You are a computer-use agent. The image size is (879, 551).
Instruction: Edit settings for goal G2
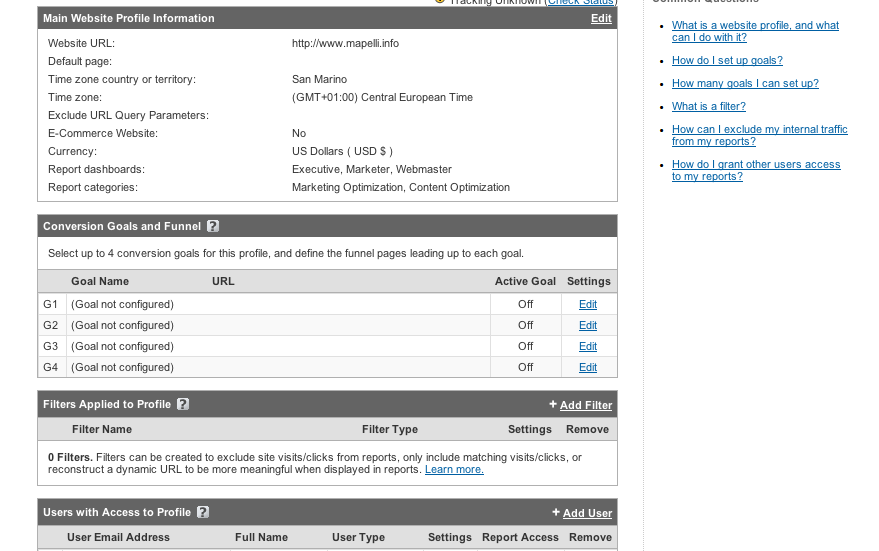click(x=587, y=326)
